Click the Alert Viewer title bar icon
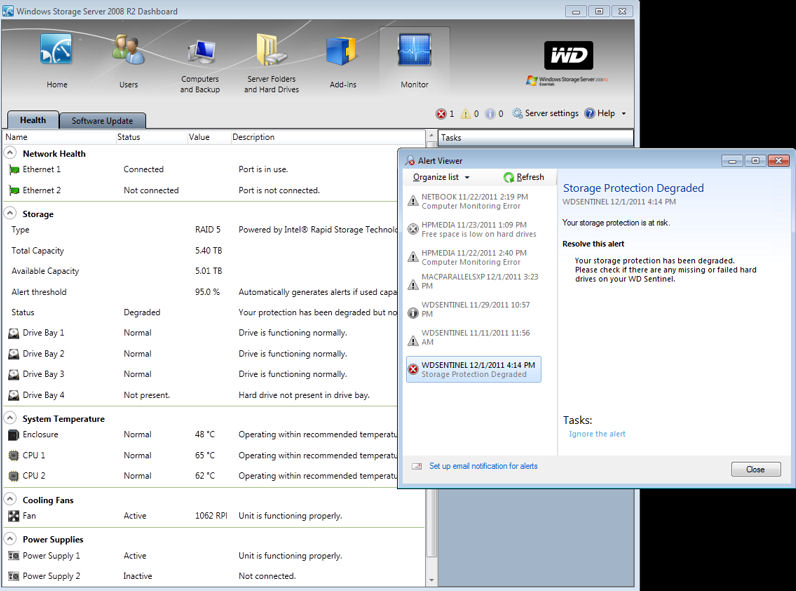The width and height of the screenshot is (796, 591). (410, 161)
